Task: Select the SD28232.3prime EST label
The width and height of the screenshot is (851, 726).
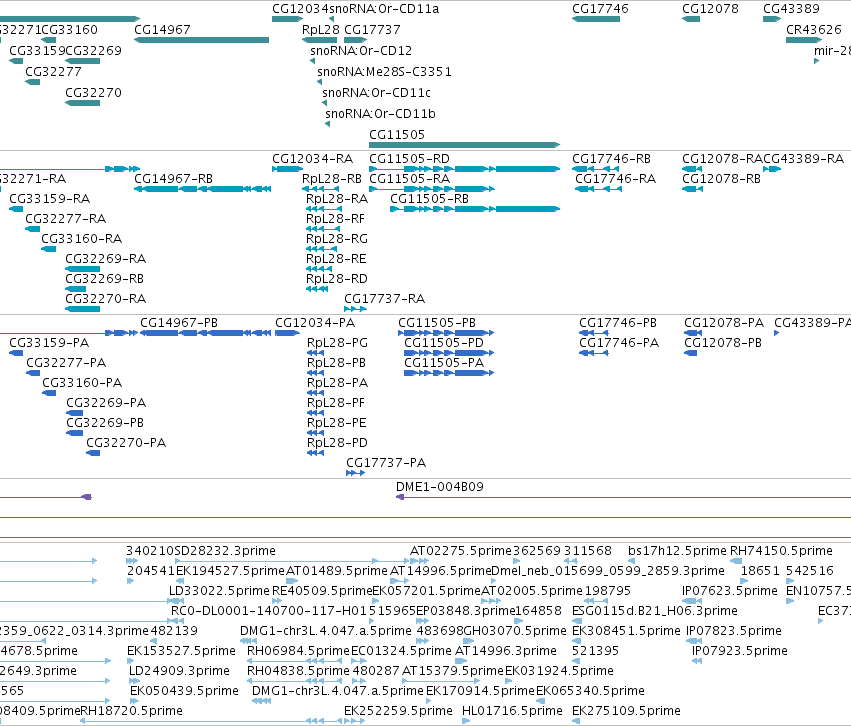Action: [x=225, y=551]
